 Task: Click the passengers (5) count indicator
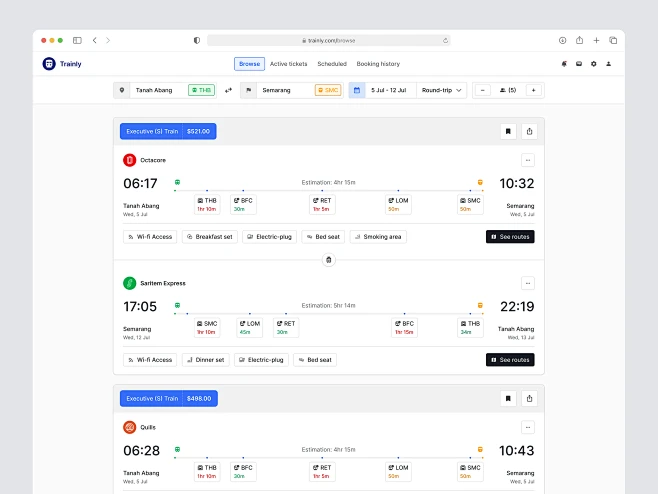coord(508,90)
